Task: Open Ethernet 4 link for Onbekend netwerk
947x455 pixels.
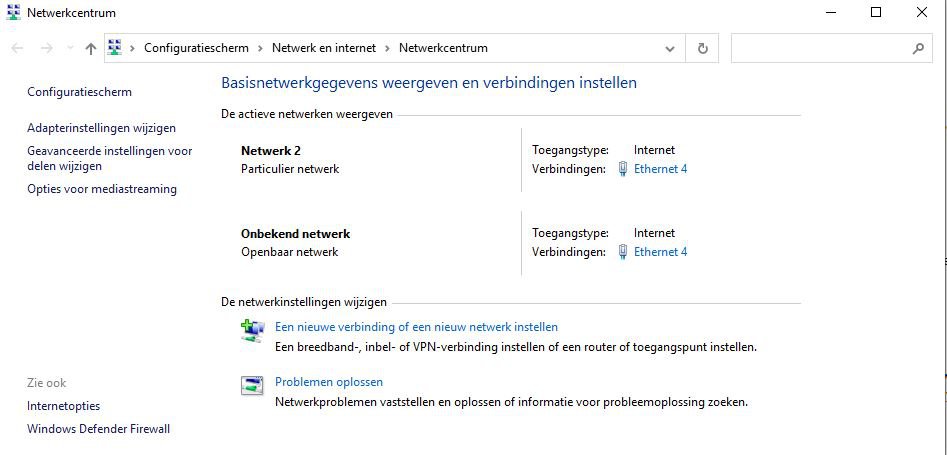Action: tap(660, 252)
